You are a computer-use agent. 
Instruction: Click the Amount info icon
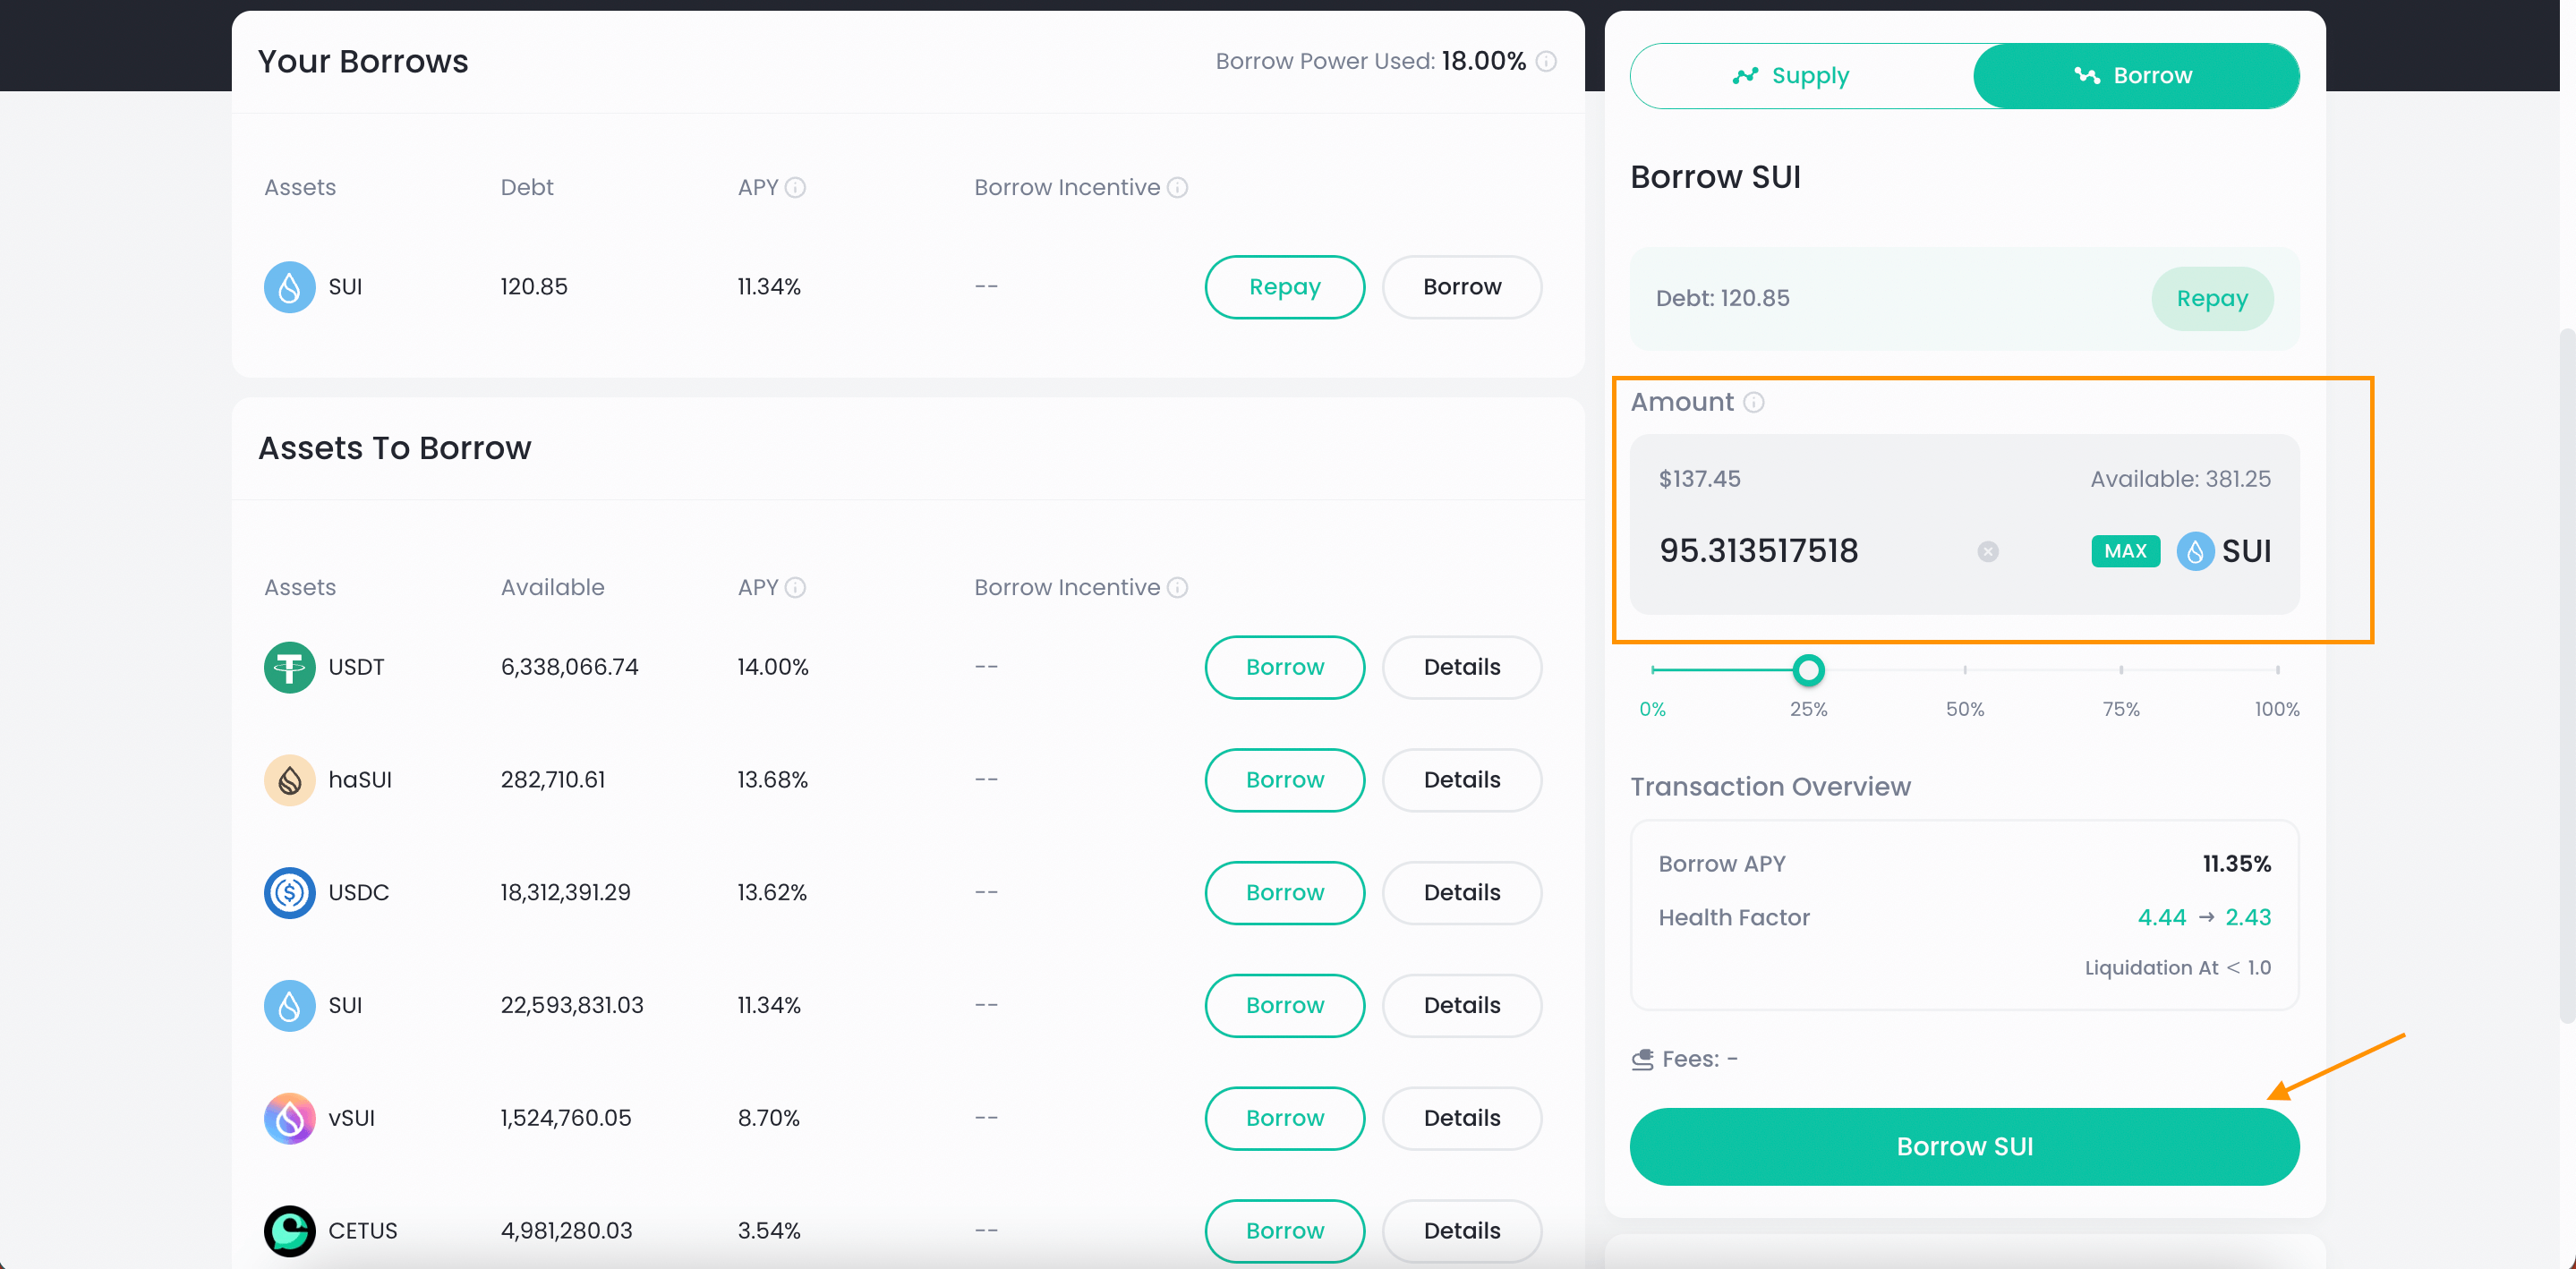coord(1753,402)
